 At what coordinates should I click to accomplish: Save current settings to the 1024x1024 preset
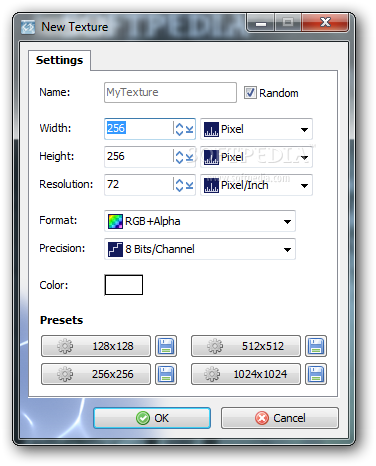point(316,374)
